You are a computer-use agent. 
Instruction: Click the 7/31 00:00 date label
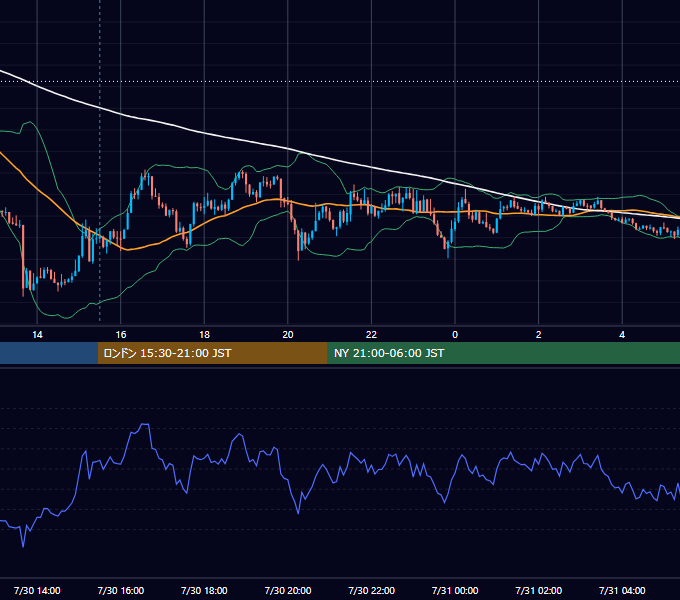(455, 590)
